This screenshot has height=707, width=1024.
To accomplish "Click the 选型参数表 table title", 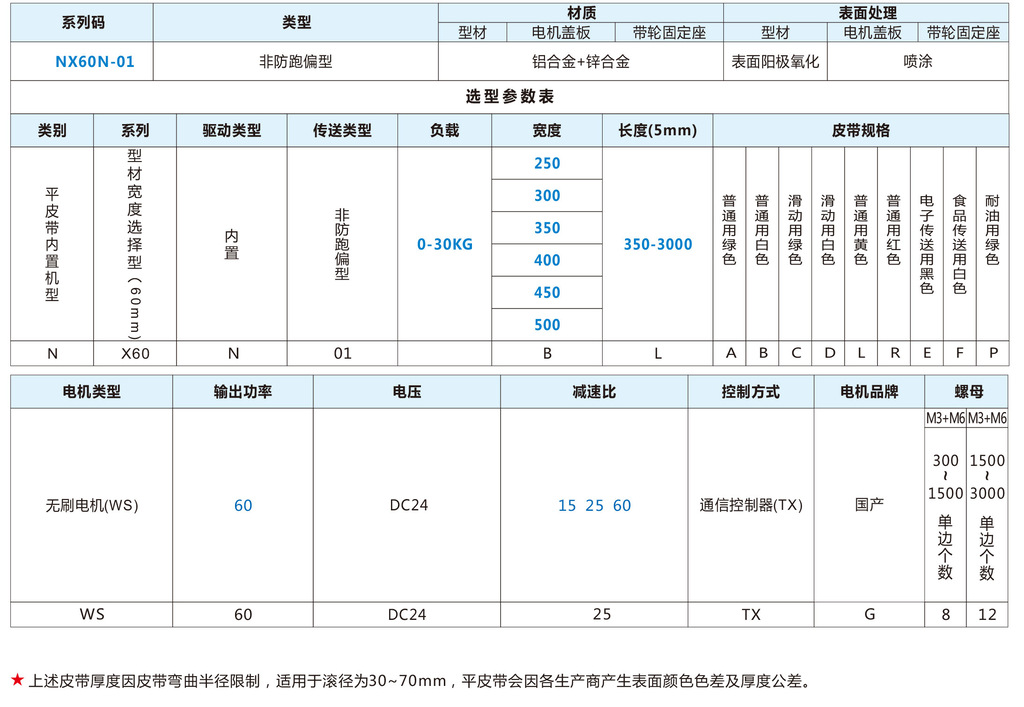I will 509,97.
